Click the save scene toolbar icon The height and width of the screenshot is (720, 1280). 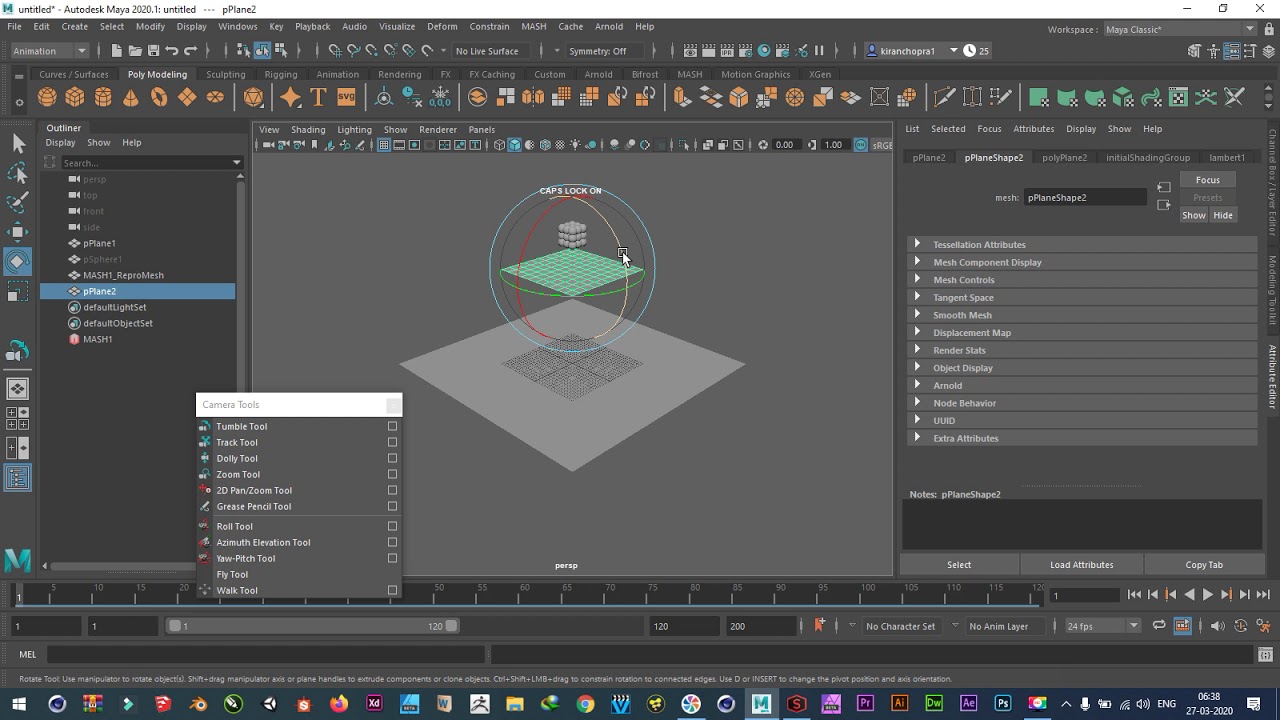point(153,51)
